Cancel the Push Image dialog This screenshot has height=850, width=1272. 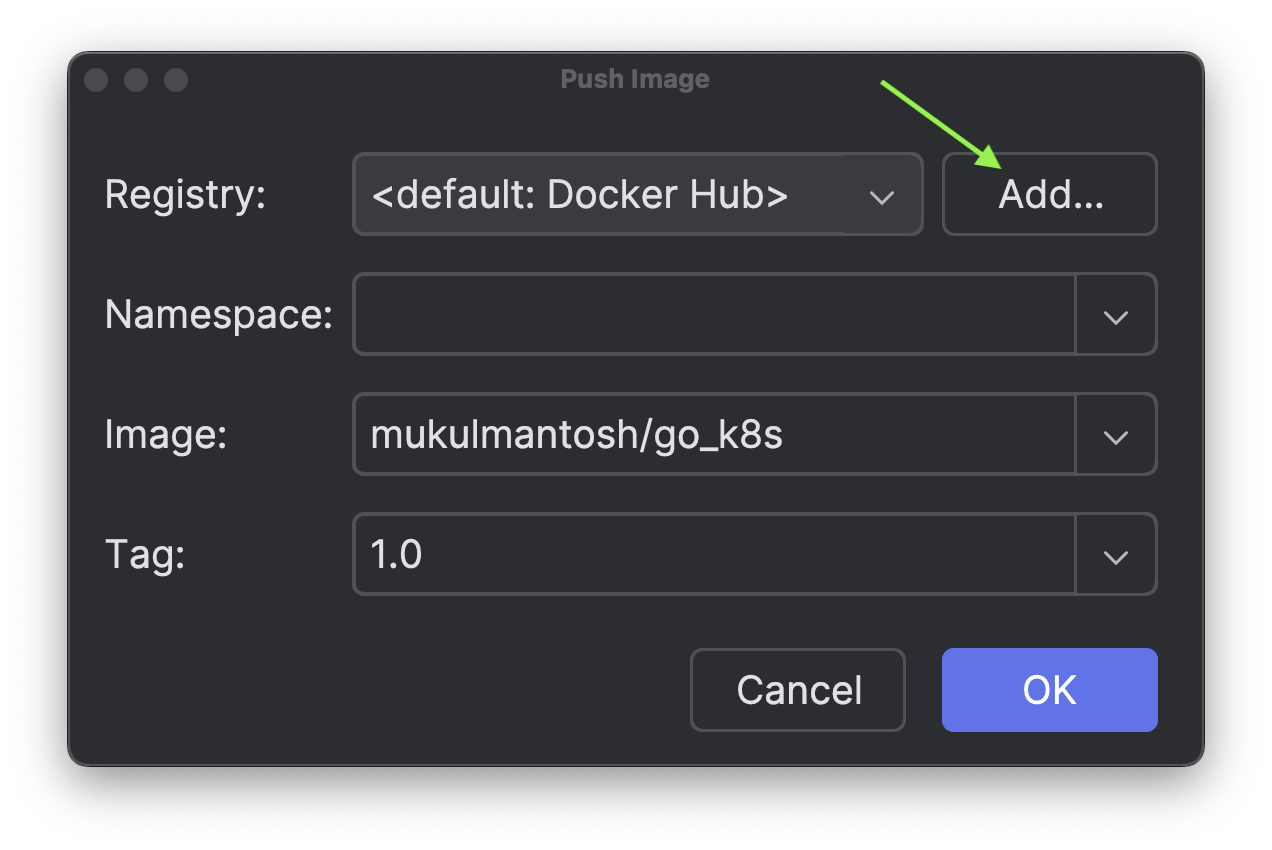(x=798, y=690)
